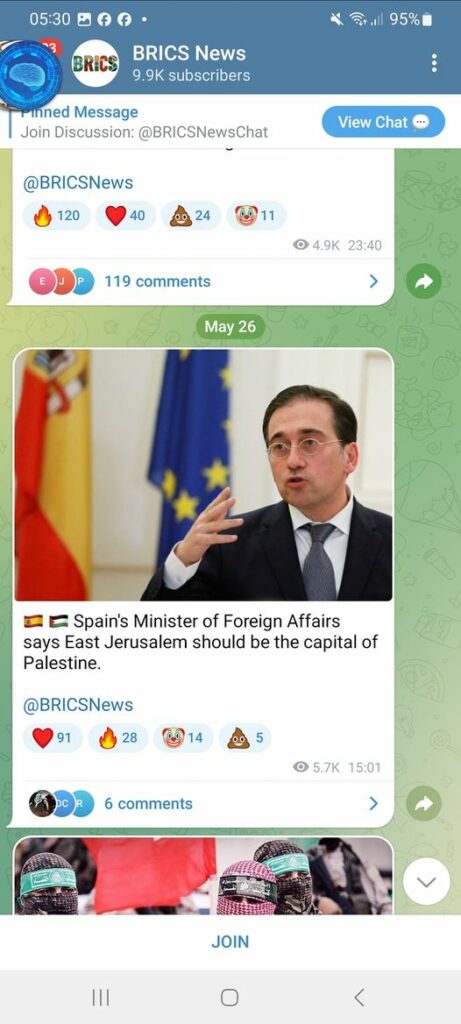Tap JOIN to join the channel
This screenshot has height=1024, width=461.
[x=230, y=942]
